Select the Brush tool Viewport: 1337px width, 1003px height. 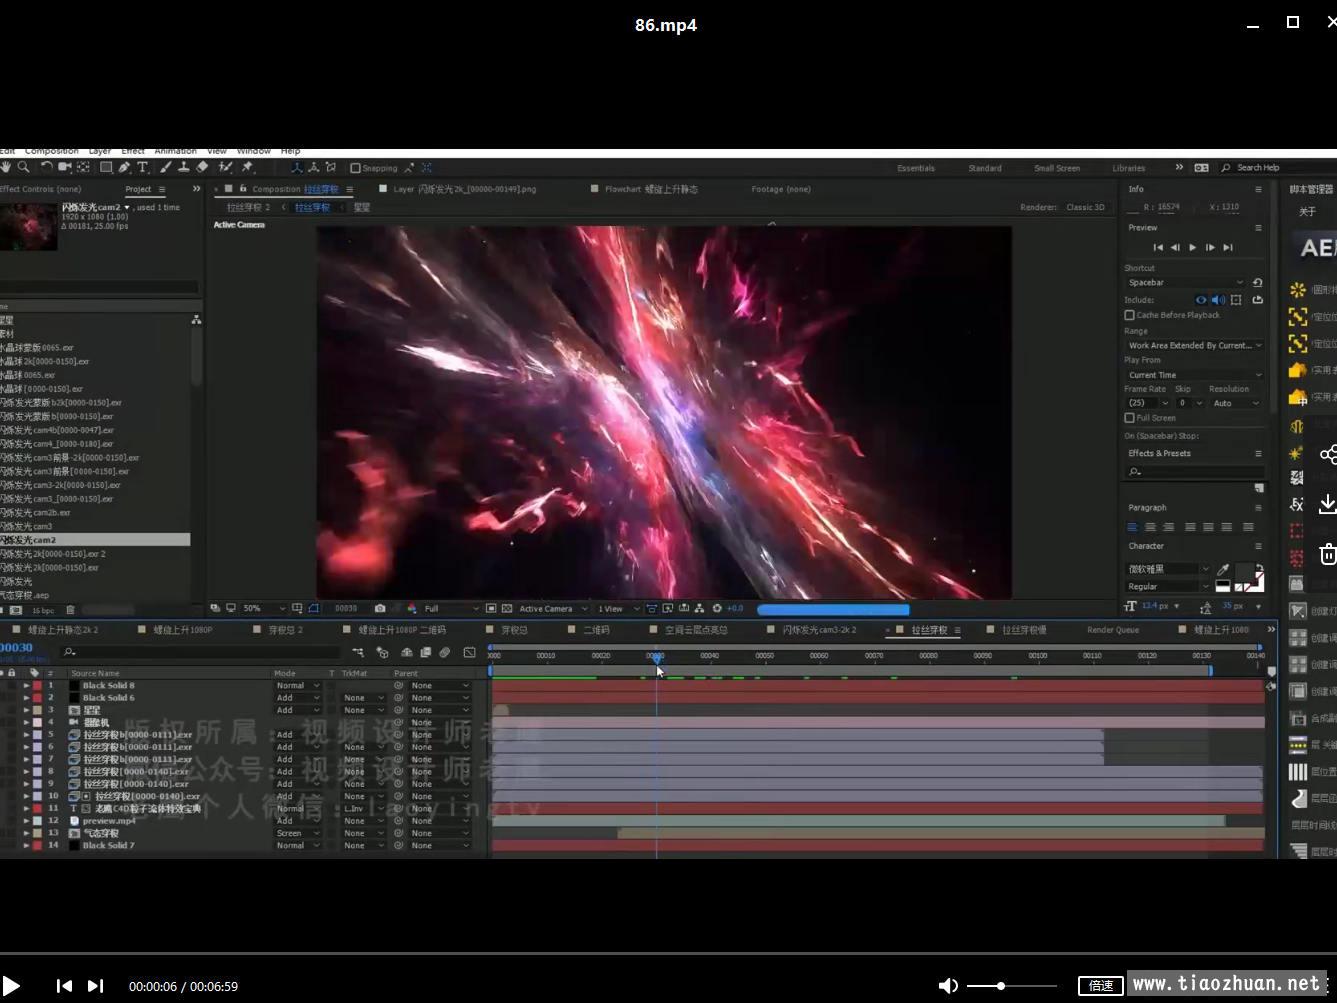tap(166, 168)
